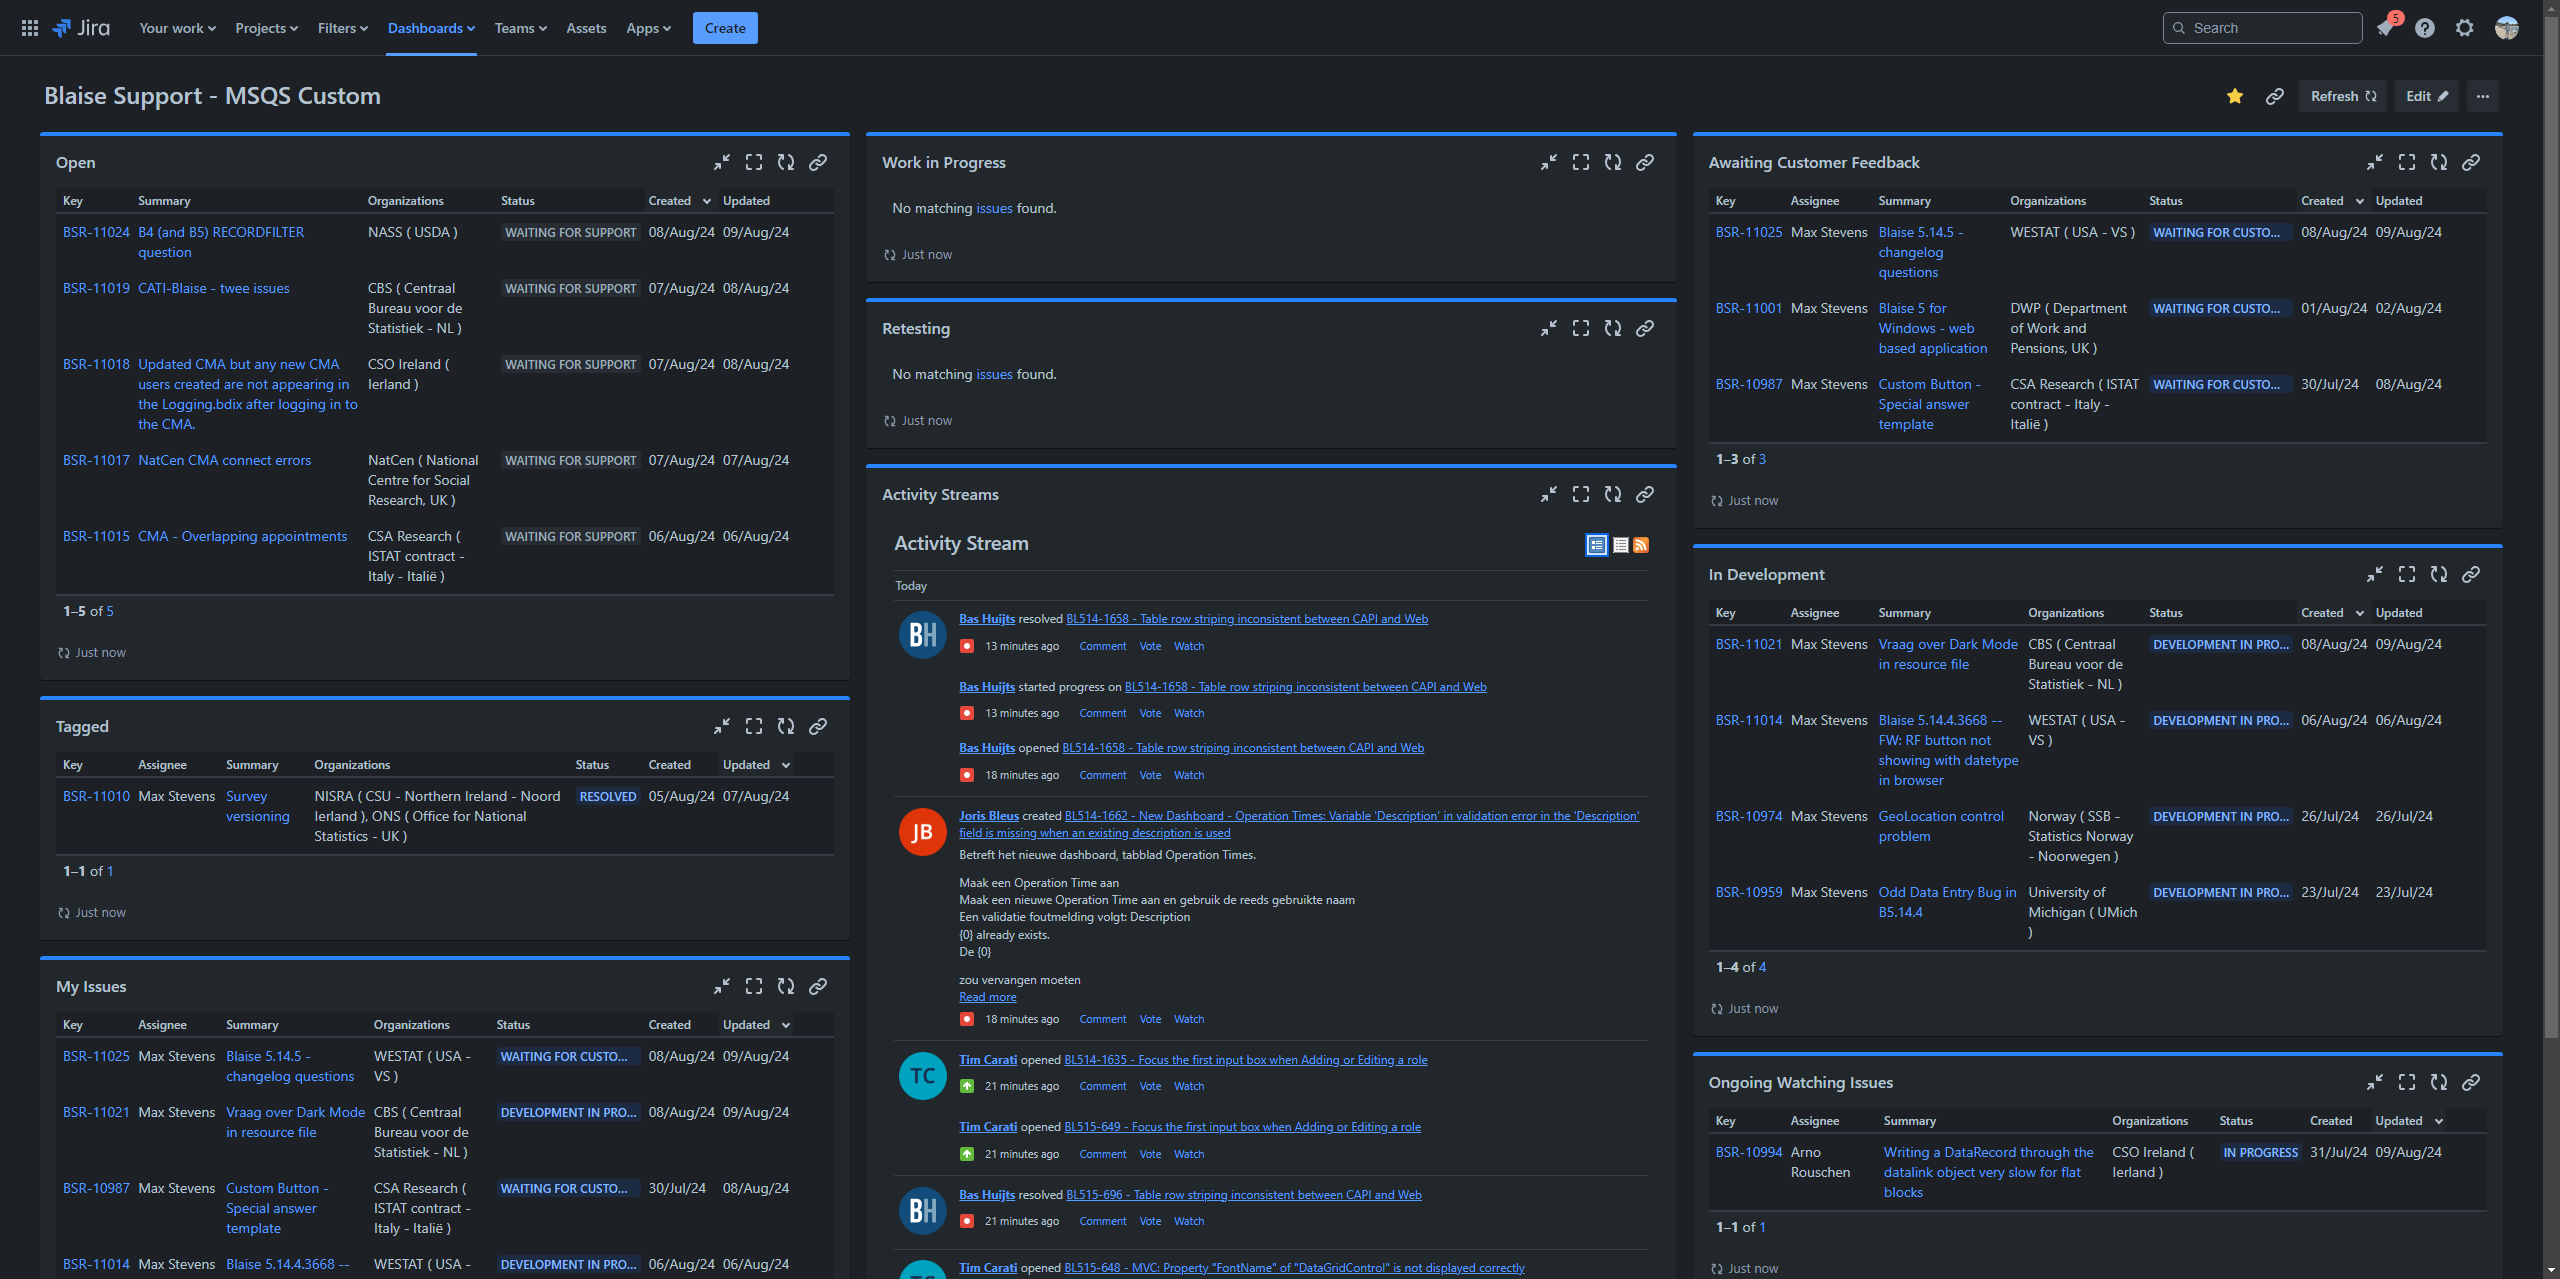Screen dimensions: 2560x1279
Task: Copy dashboard link next to star
Action: pos(2275,96)
